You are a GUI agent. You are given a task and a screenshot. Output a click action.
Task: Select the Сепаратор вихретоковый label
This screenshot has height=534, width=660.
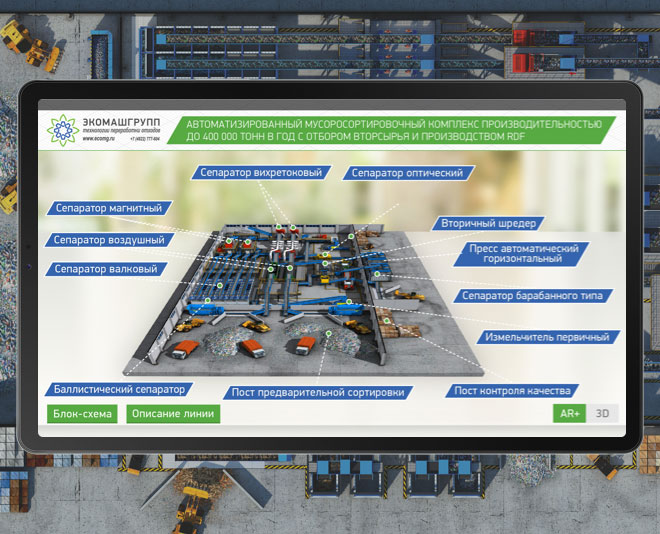[261, 173]
